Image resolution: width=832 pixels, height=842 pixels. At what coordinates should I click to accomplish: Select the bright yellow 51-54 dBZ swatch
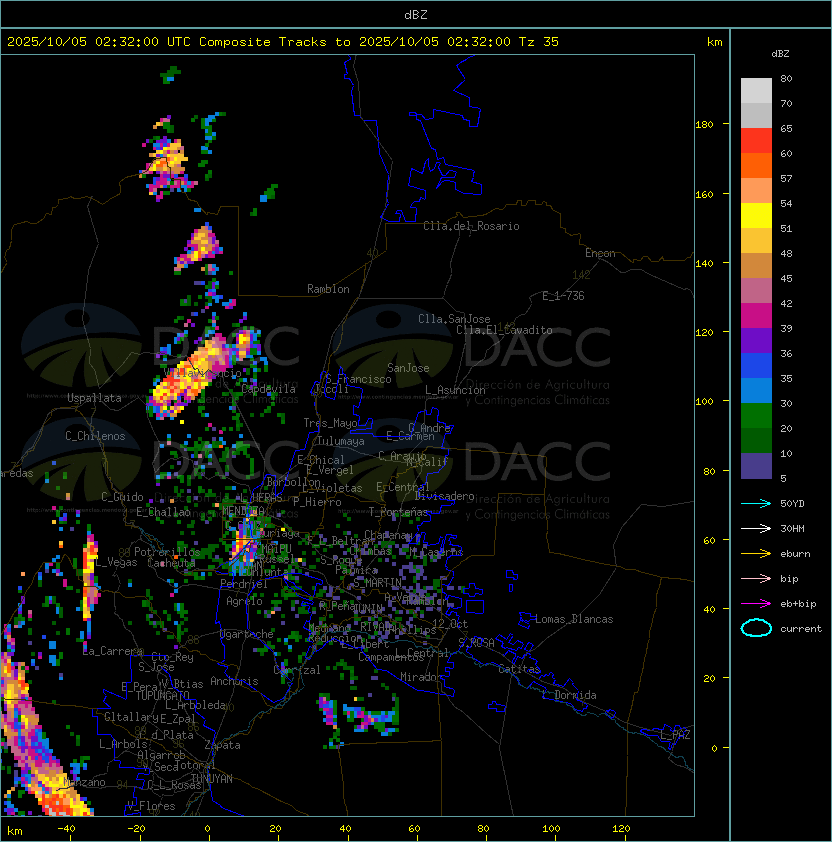(x=756, y=216)
